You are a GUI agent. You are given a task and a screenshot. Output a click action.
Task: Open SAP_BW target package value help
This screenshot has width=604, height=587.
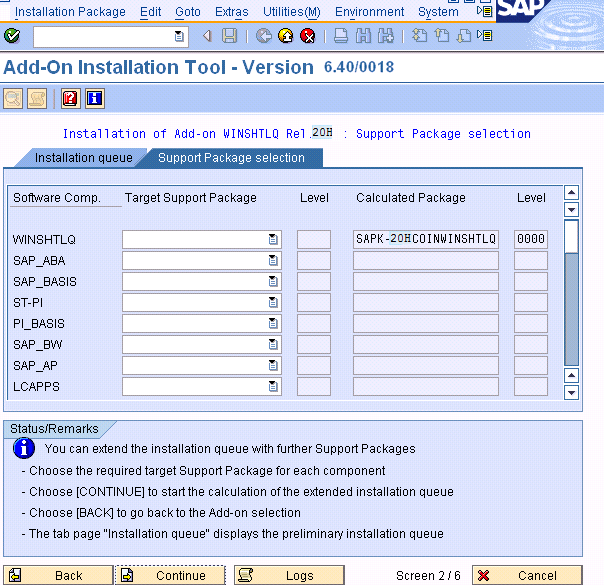coord(273,344)
